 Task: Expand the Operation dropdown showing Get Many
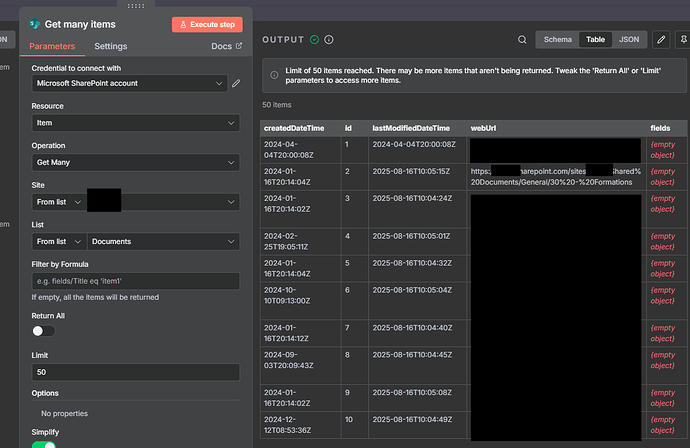(134, 162)
